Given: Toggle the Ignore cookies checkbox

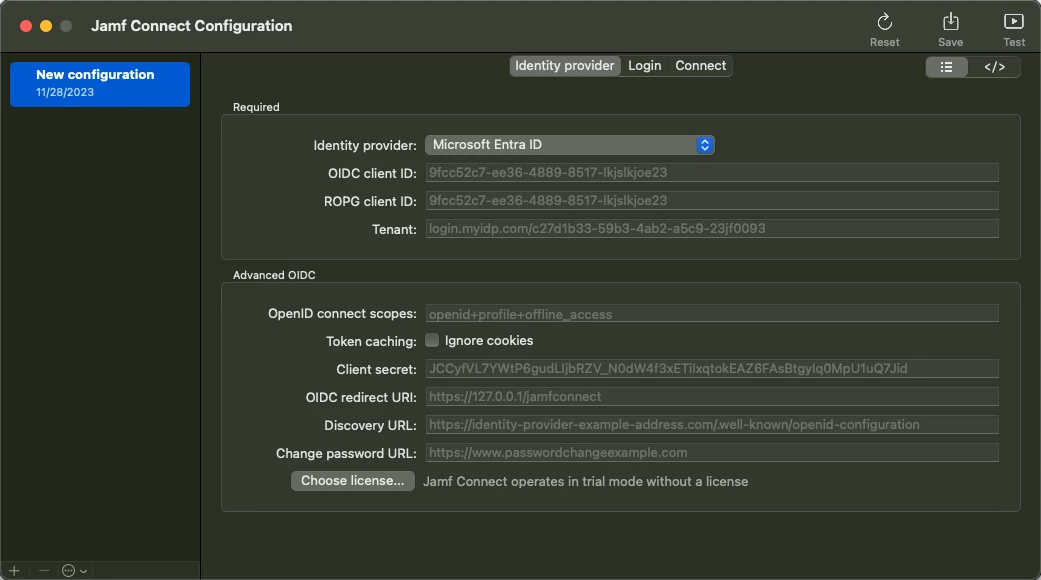Looking at the screenshot, I should (x=432, y=340).
